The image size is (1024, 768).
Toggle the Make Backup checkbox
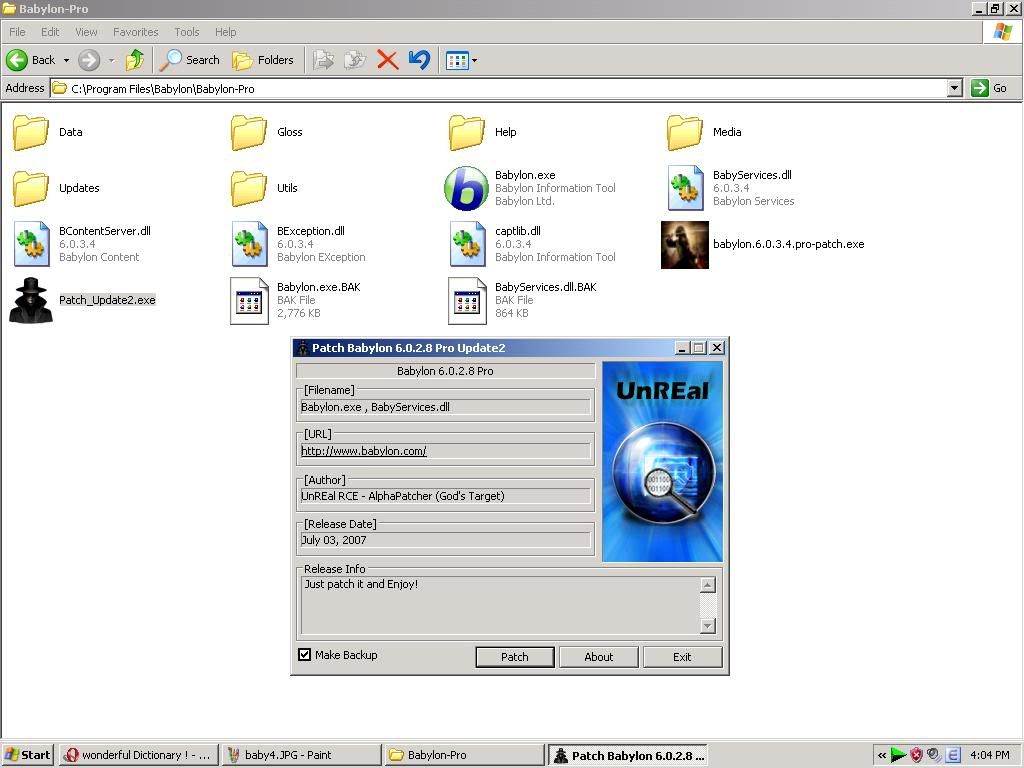(305, 655)
